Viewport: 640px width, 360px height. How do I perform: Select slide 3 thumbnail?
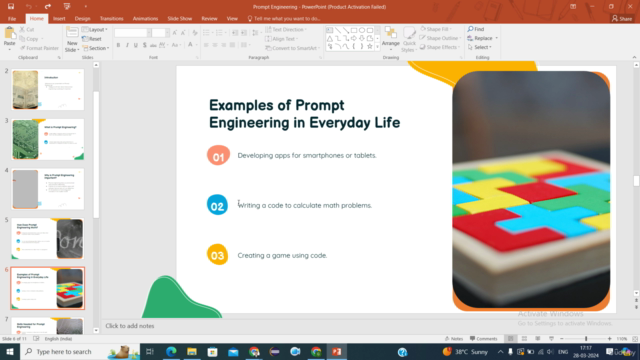48,140
